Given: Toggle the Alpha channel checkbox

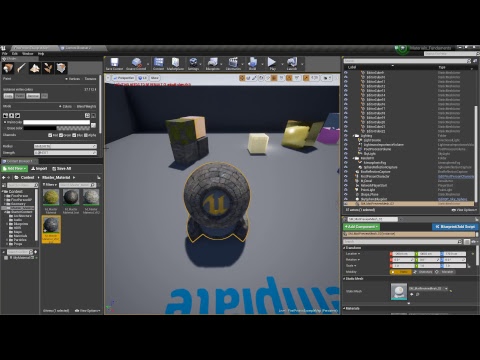Looking at the screenshot, I should tap(86, 135).
